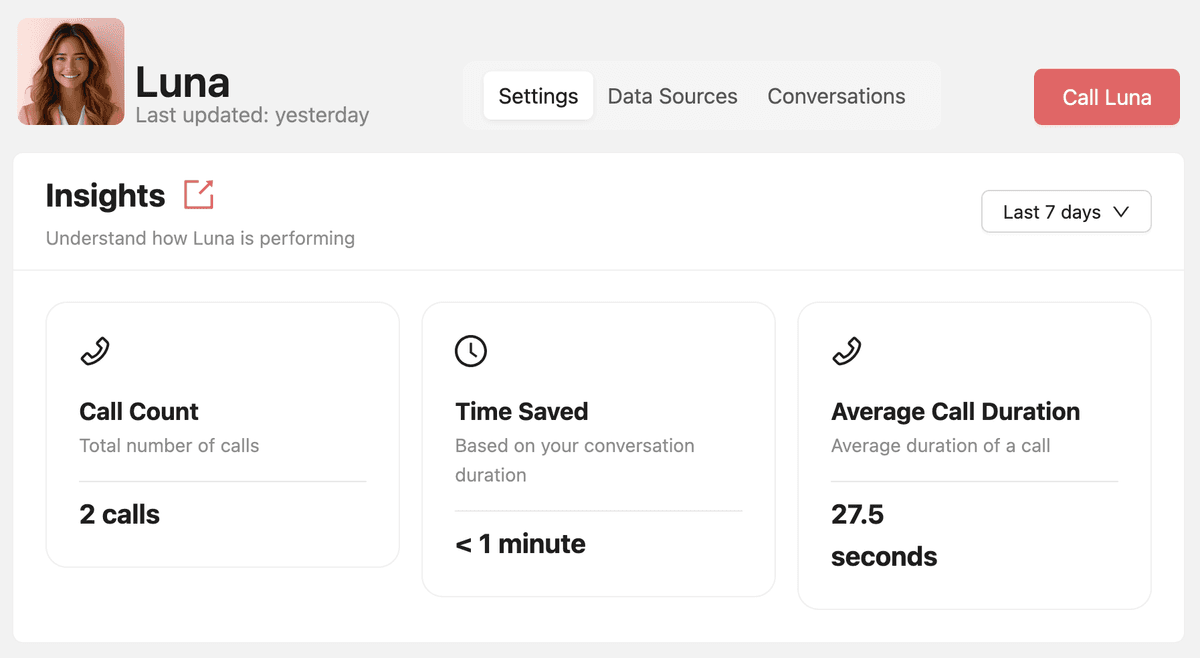
Task: Select the Settings tab
Action: tap(538, 96)
